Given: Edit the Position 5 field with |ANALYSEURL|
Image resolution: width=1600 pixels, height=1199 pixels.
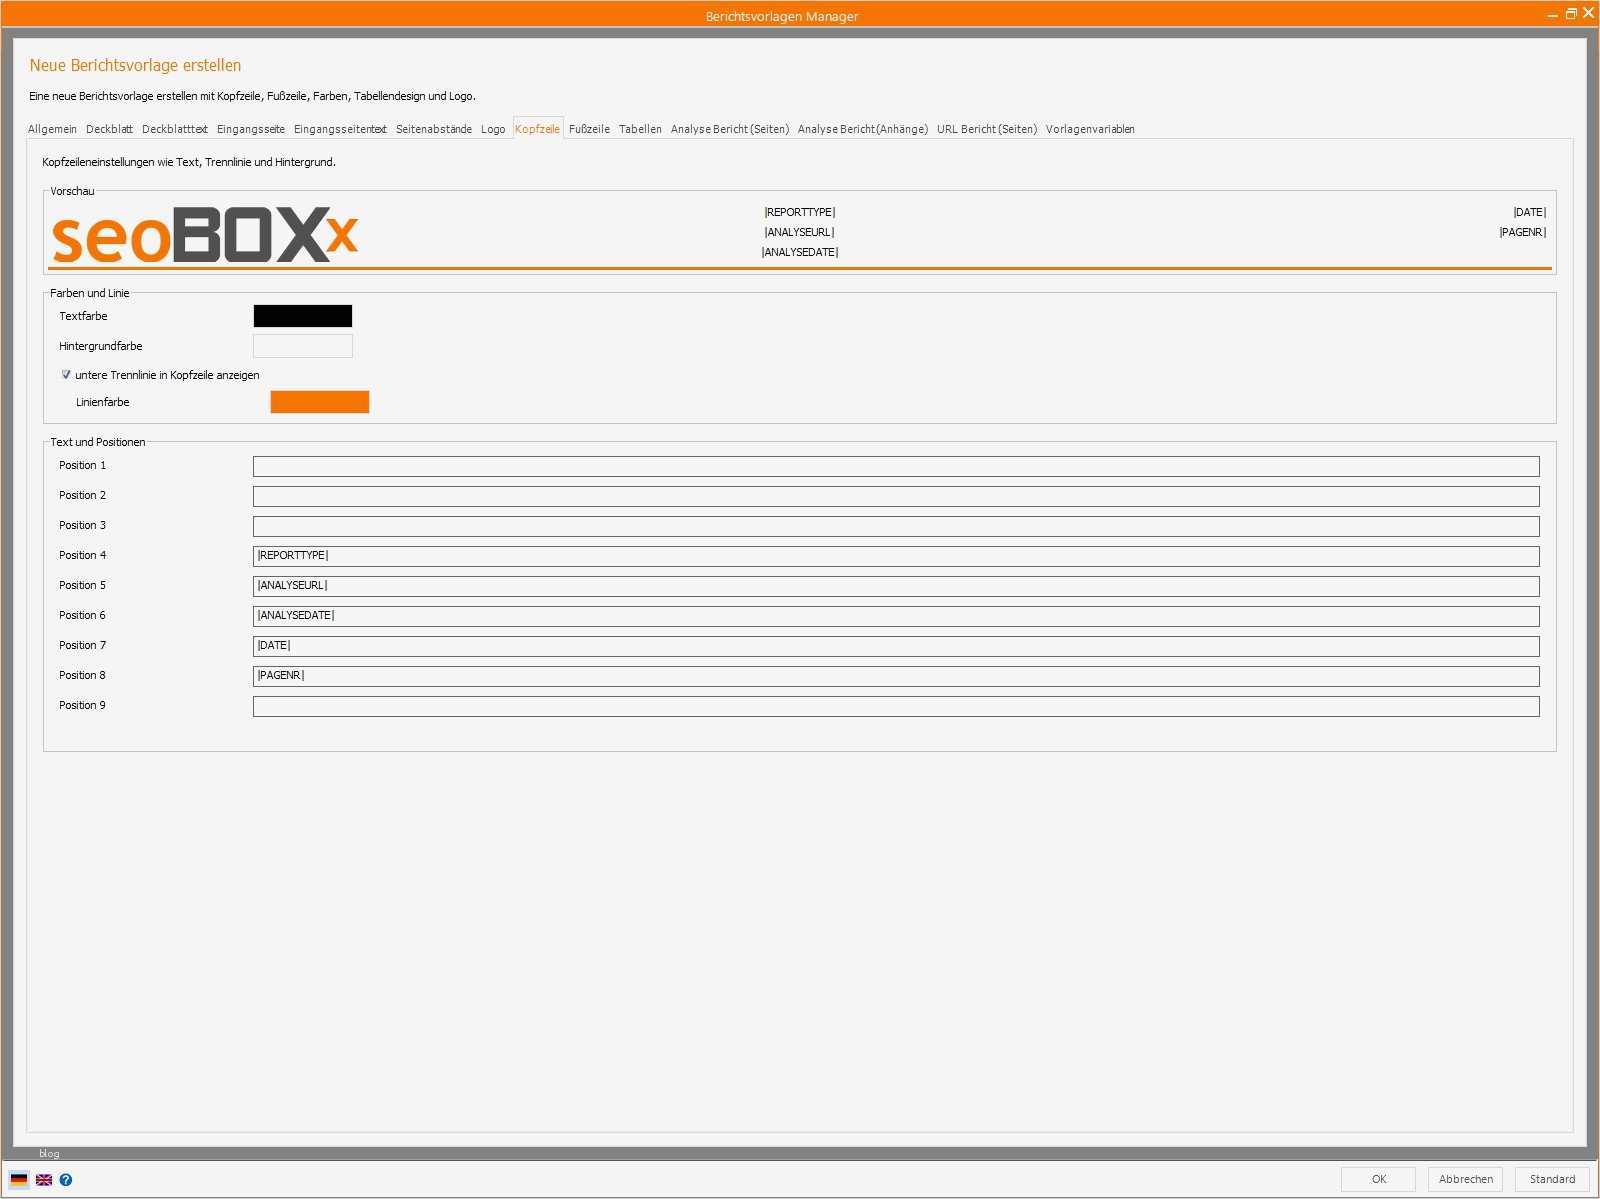Looking at the screenshot, I should [x=896, y=586].
